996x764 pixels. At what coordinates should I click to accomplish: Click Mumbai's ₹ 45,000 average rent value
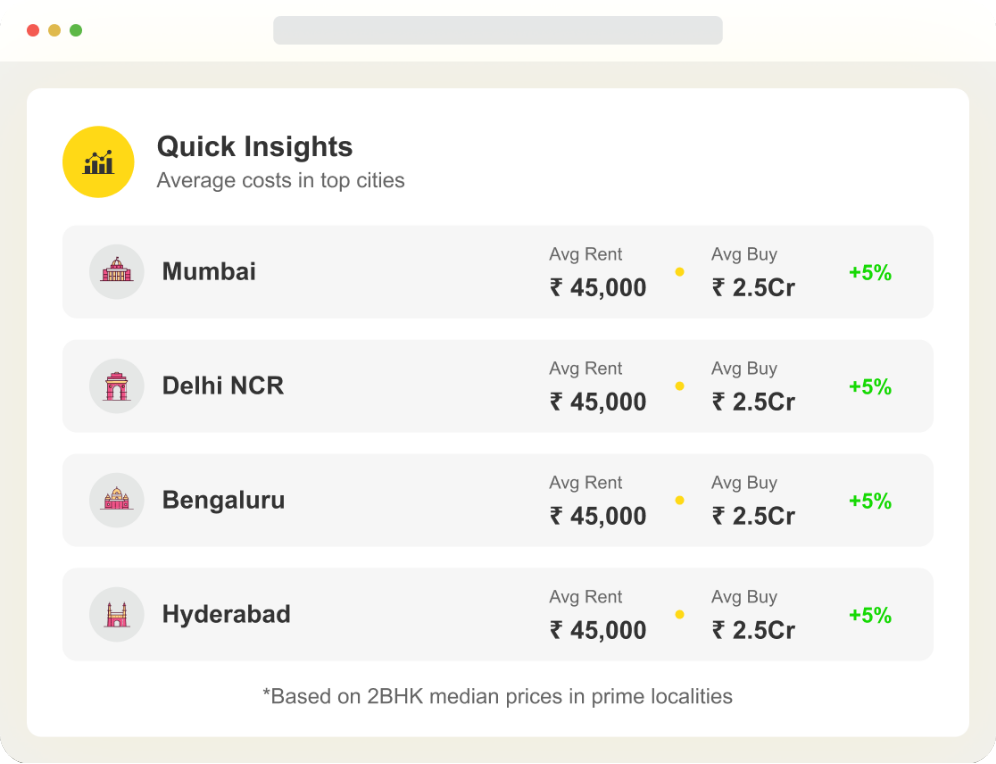[x=598, y=288]
